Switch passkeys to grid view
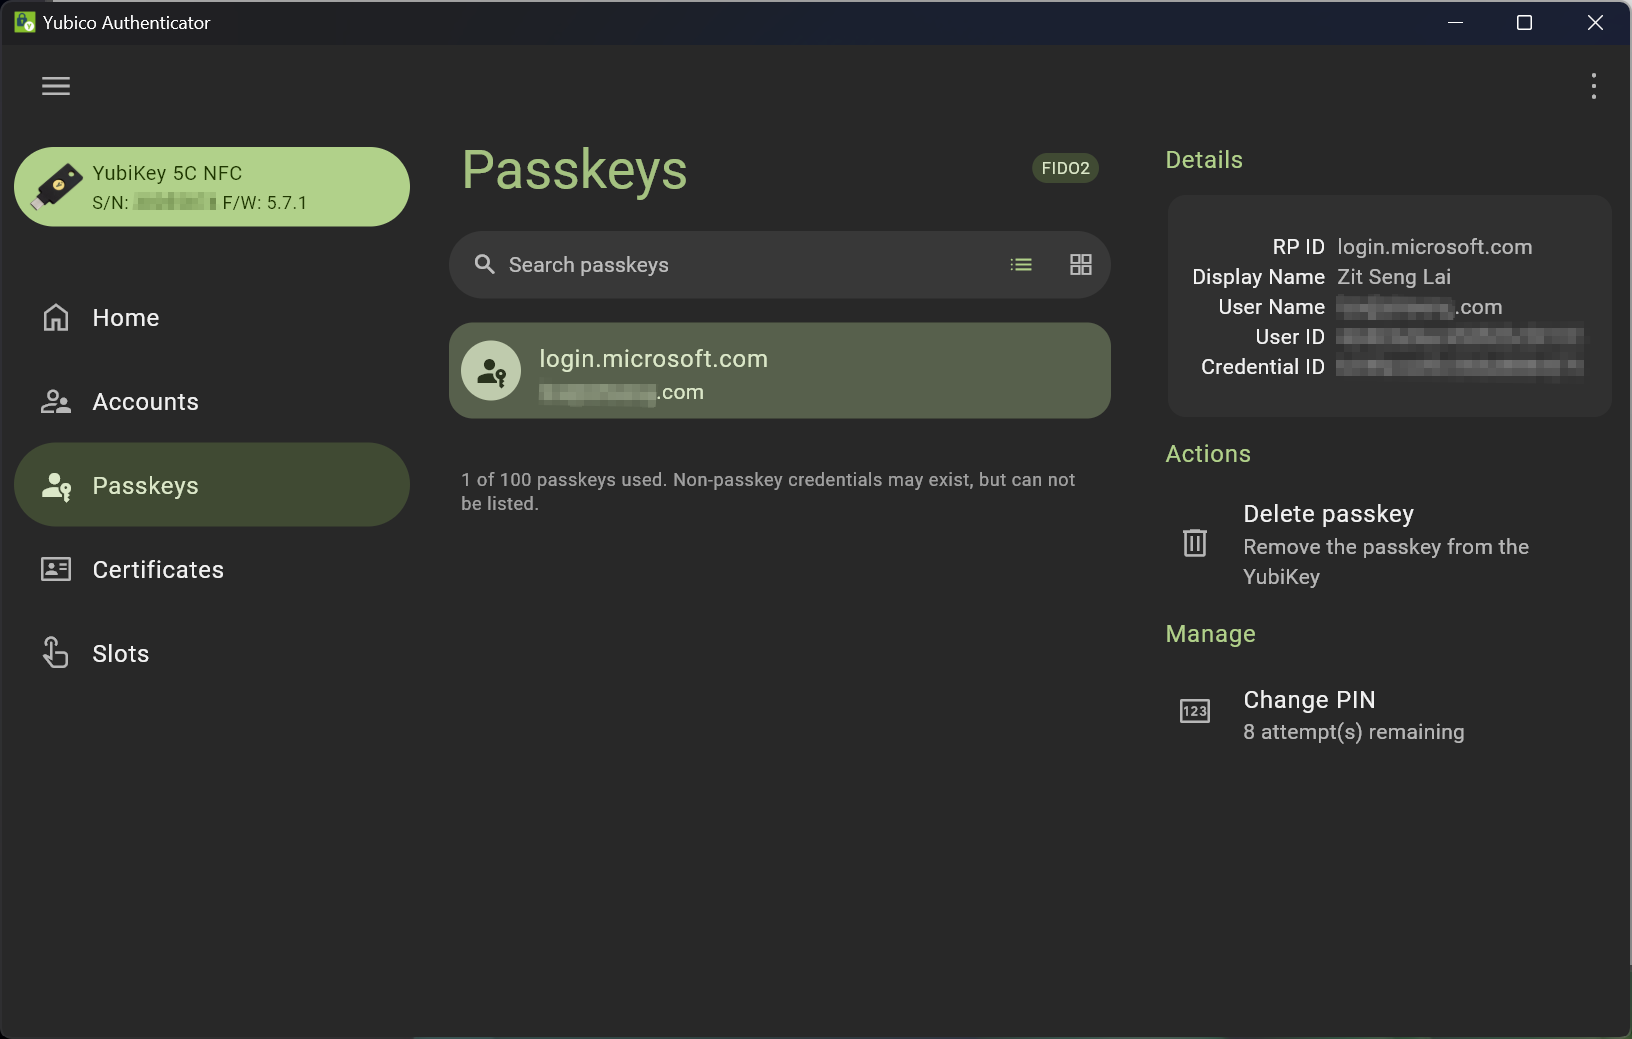This screenshot has width=1632, height=1039. tap(1081, 264)
